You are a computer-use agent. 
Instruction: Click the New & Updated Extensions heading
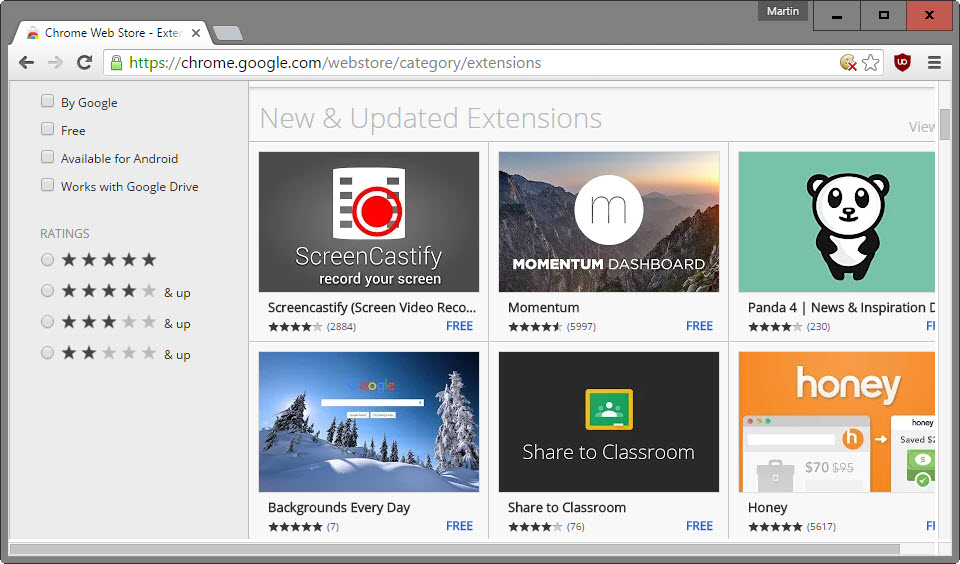tap(431, 118)
